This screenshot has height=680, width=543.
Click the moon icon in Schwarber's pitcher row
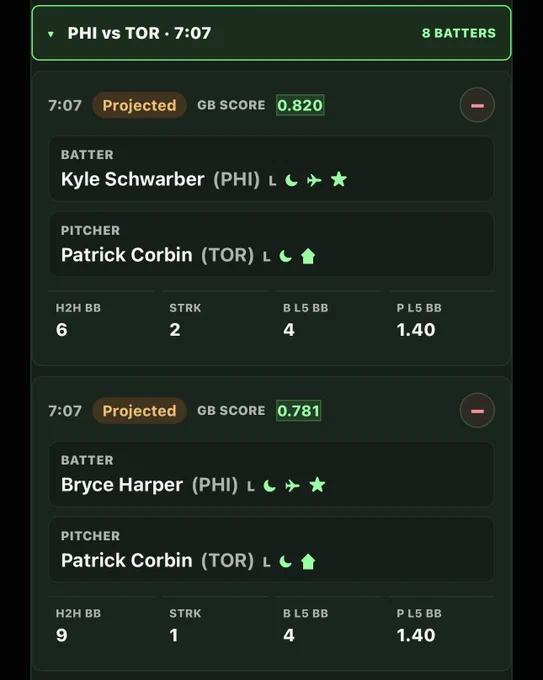point(285,256)
